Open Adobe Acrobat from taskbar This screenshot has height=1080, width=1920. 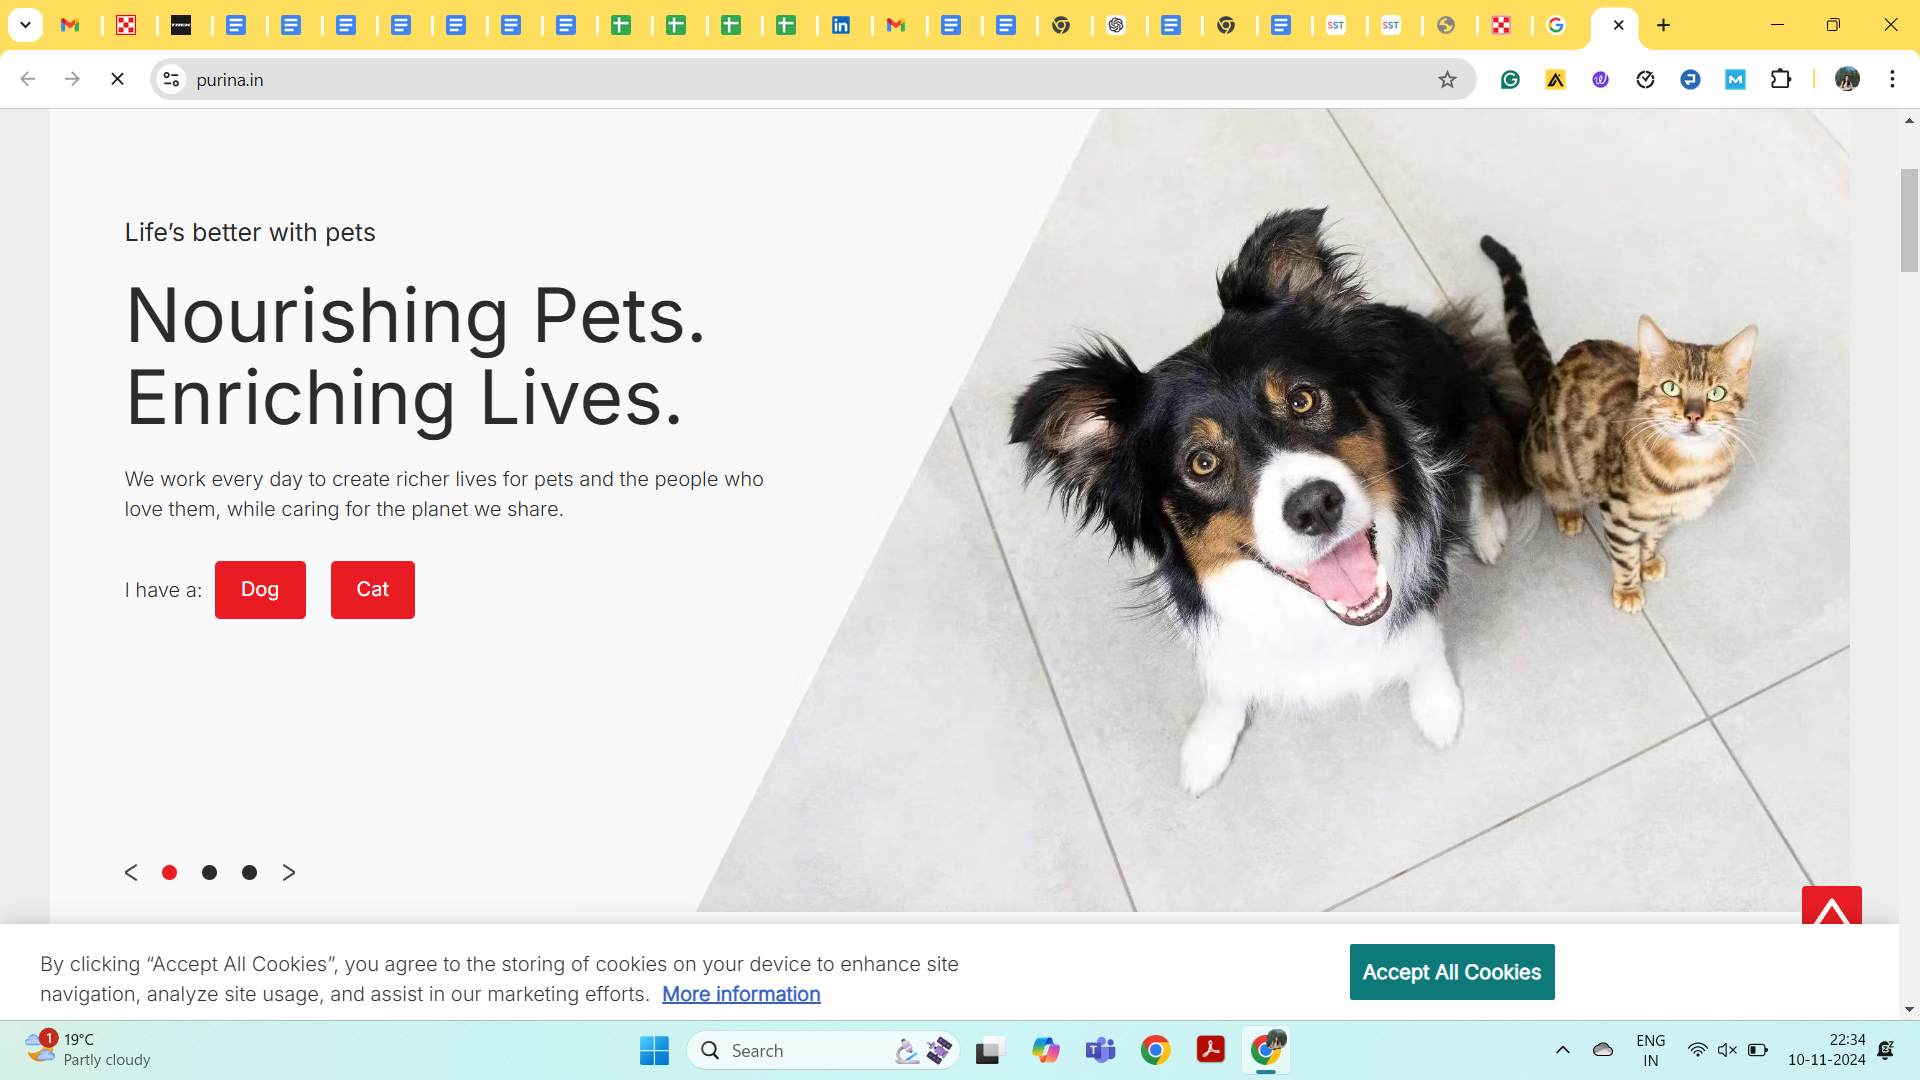(x=1210, y=1050)
